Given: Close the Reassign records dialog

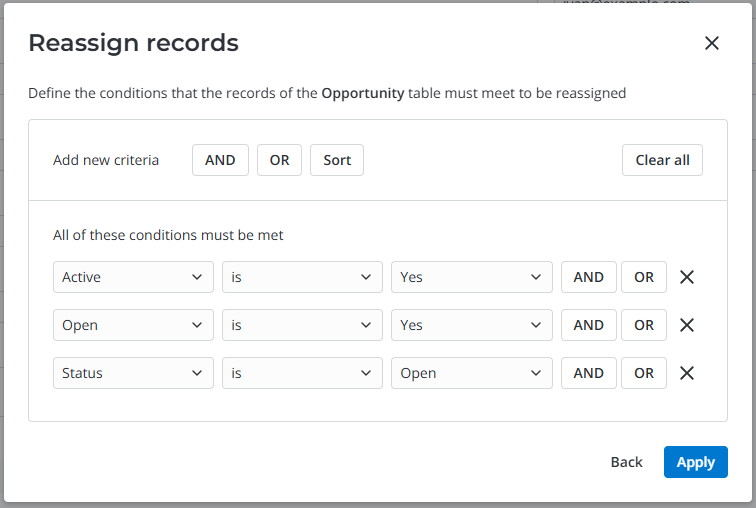Looking at the screenshot, I should point(712,43).
